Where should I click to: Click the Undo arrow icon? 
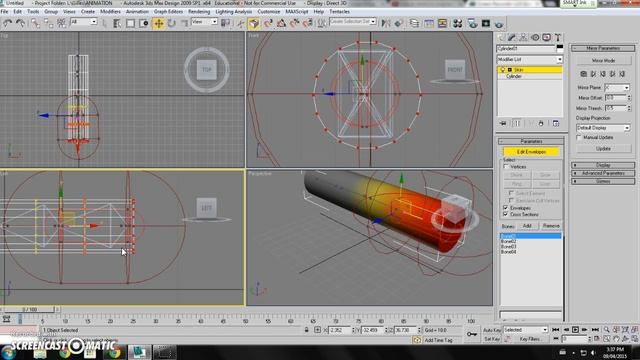point(7,23)
